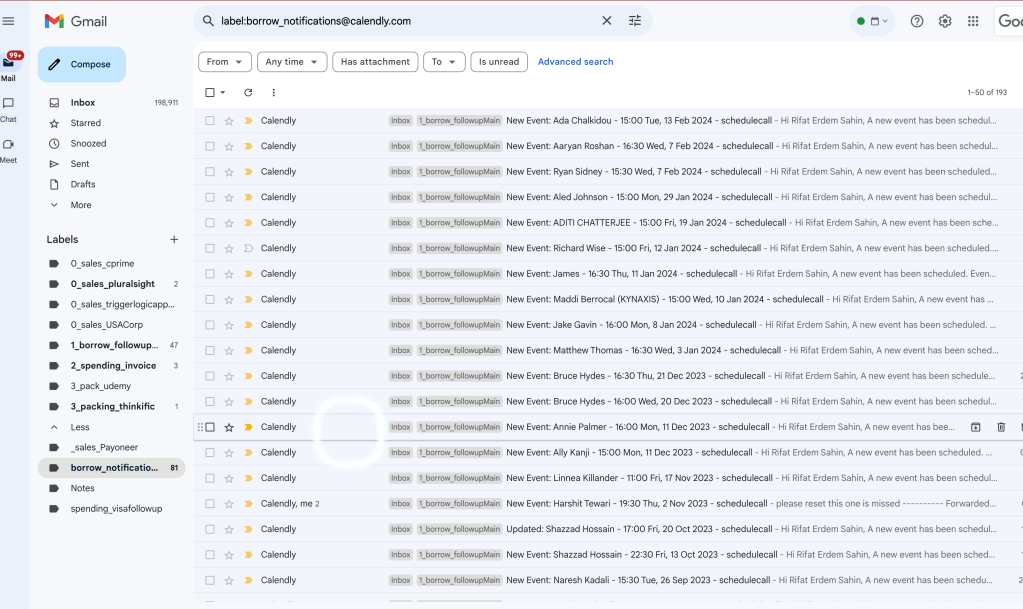Toggle importance marker on Naresh Kadali email
This screenshot has height=609, width=1023.
click(248, 580)
